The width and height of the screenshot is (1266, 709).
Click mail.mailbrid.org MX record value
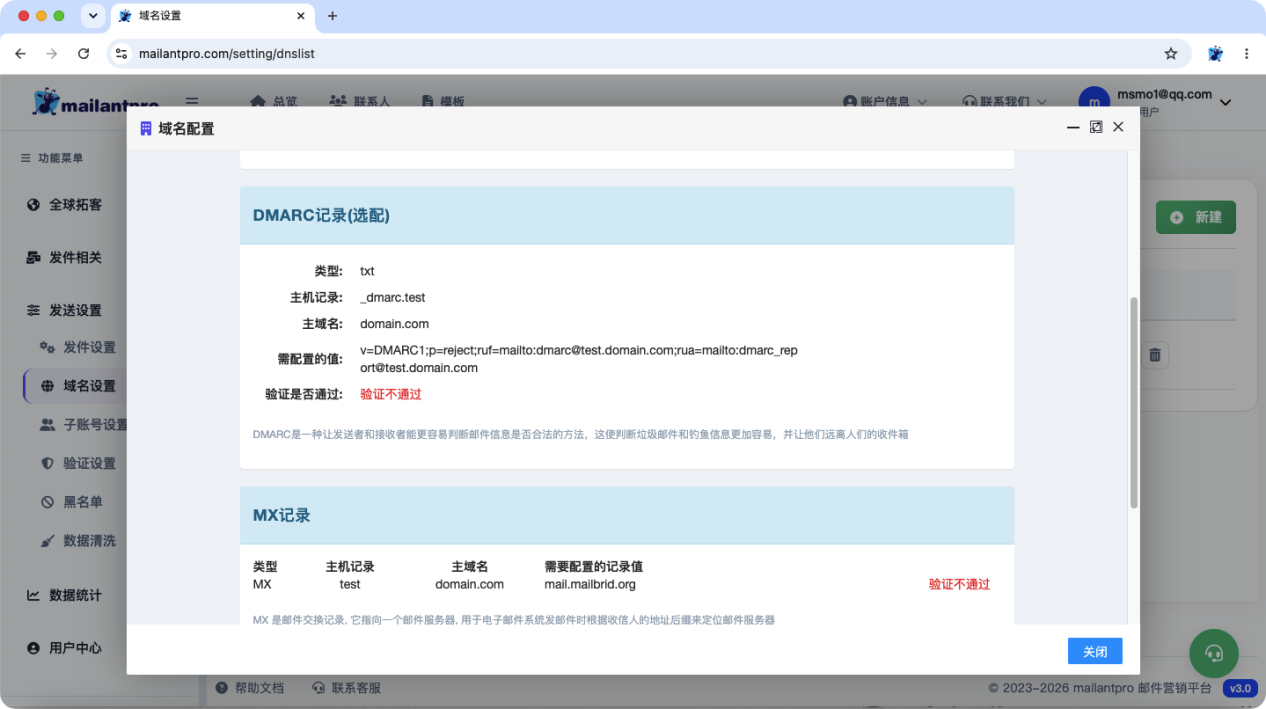coord(590,584)
